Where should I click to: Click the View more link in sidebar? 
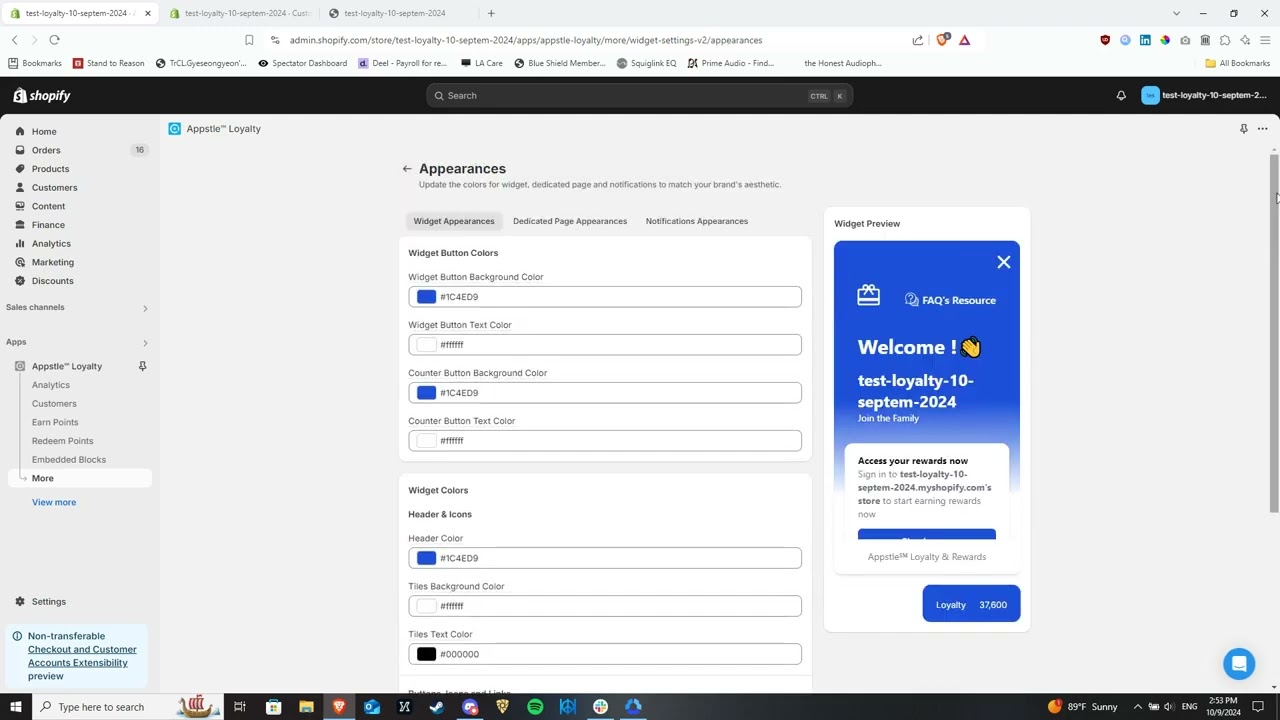tap(54, 502)
